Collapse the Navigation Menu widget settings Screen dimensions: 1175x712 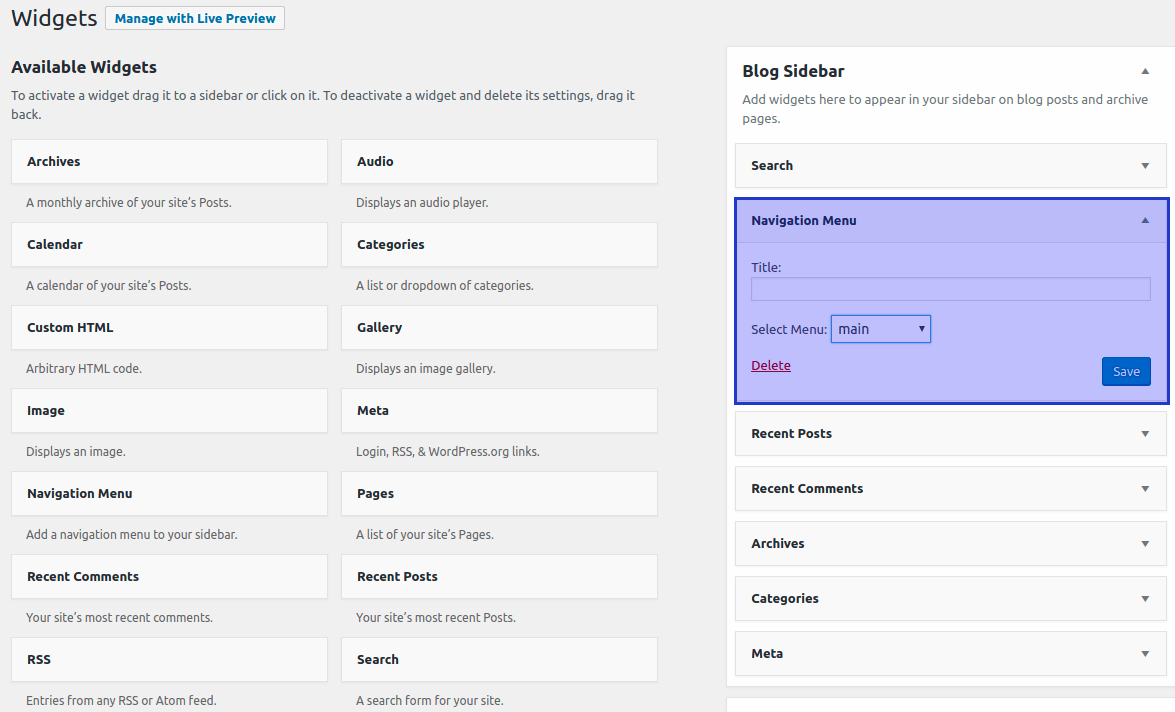[x=1144, y=220]
